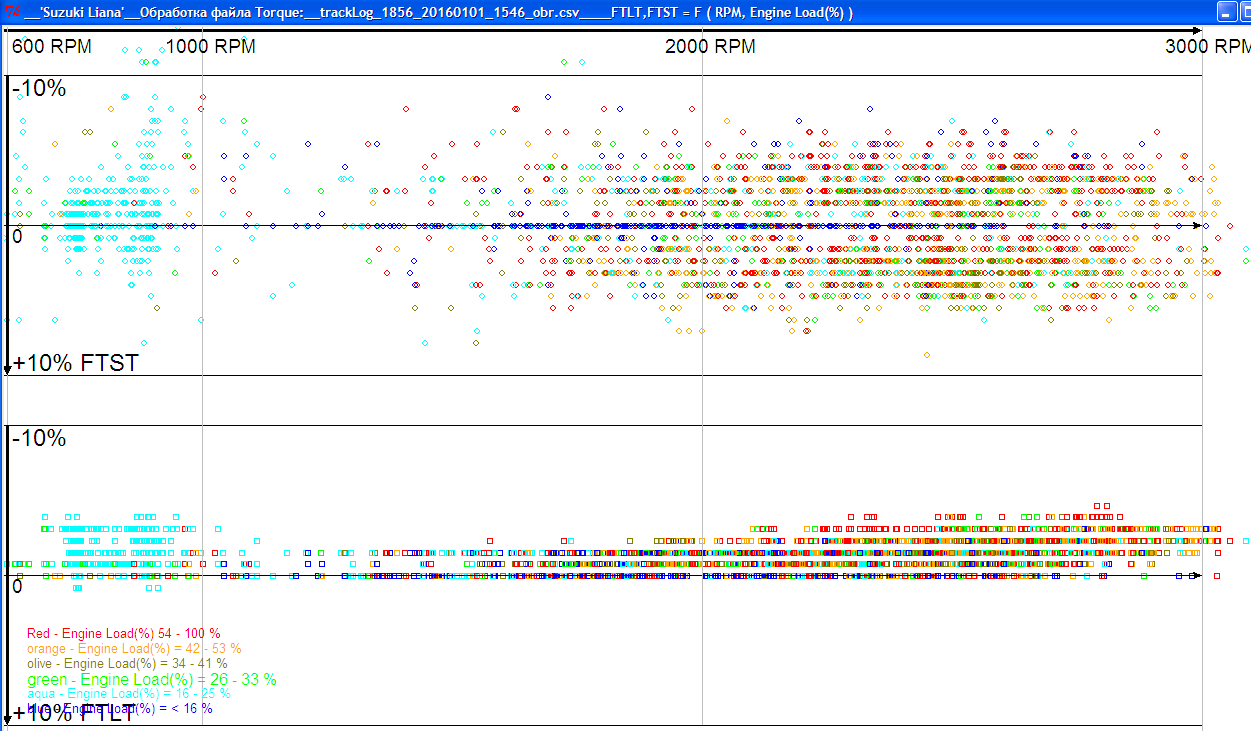Click the right arrowhead of FTST zero axis
The height and width of the screenshot is (731, 1251).
[x=1197, y=226]
